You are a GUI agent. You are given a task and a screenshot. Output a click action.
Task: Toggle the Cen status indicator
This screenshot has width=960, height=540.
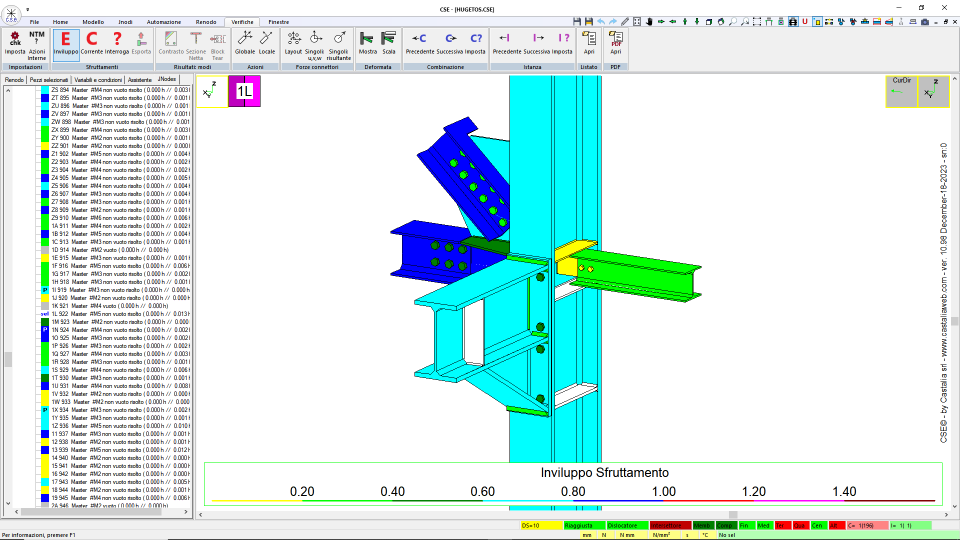(x=818, y=525)
